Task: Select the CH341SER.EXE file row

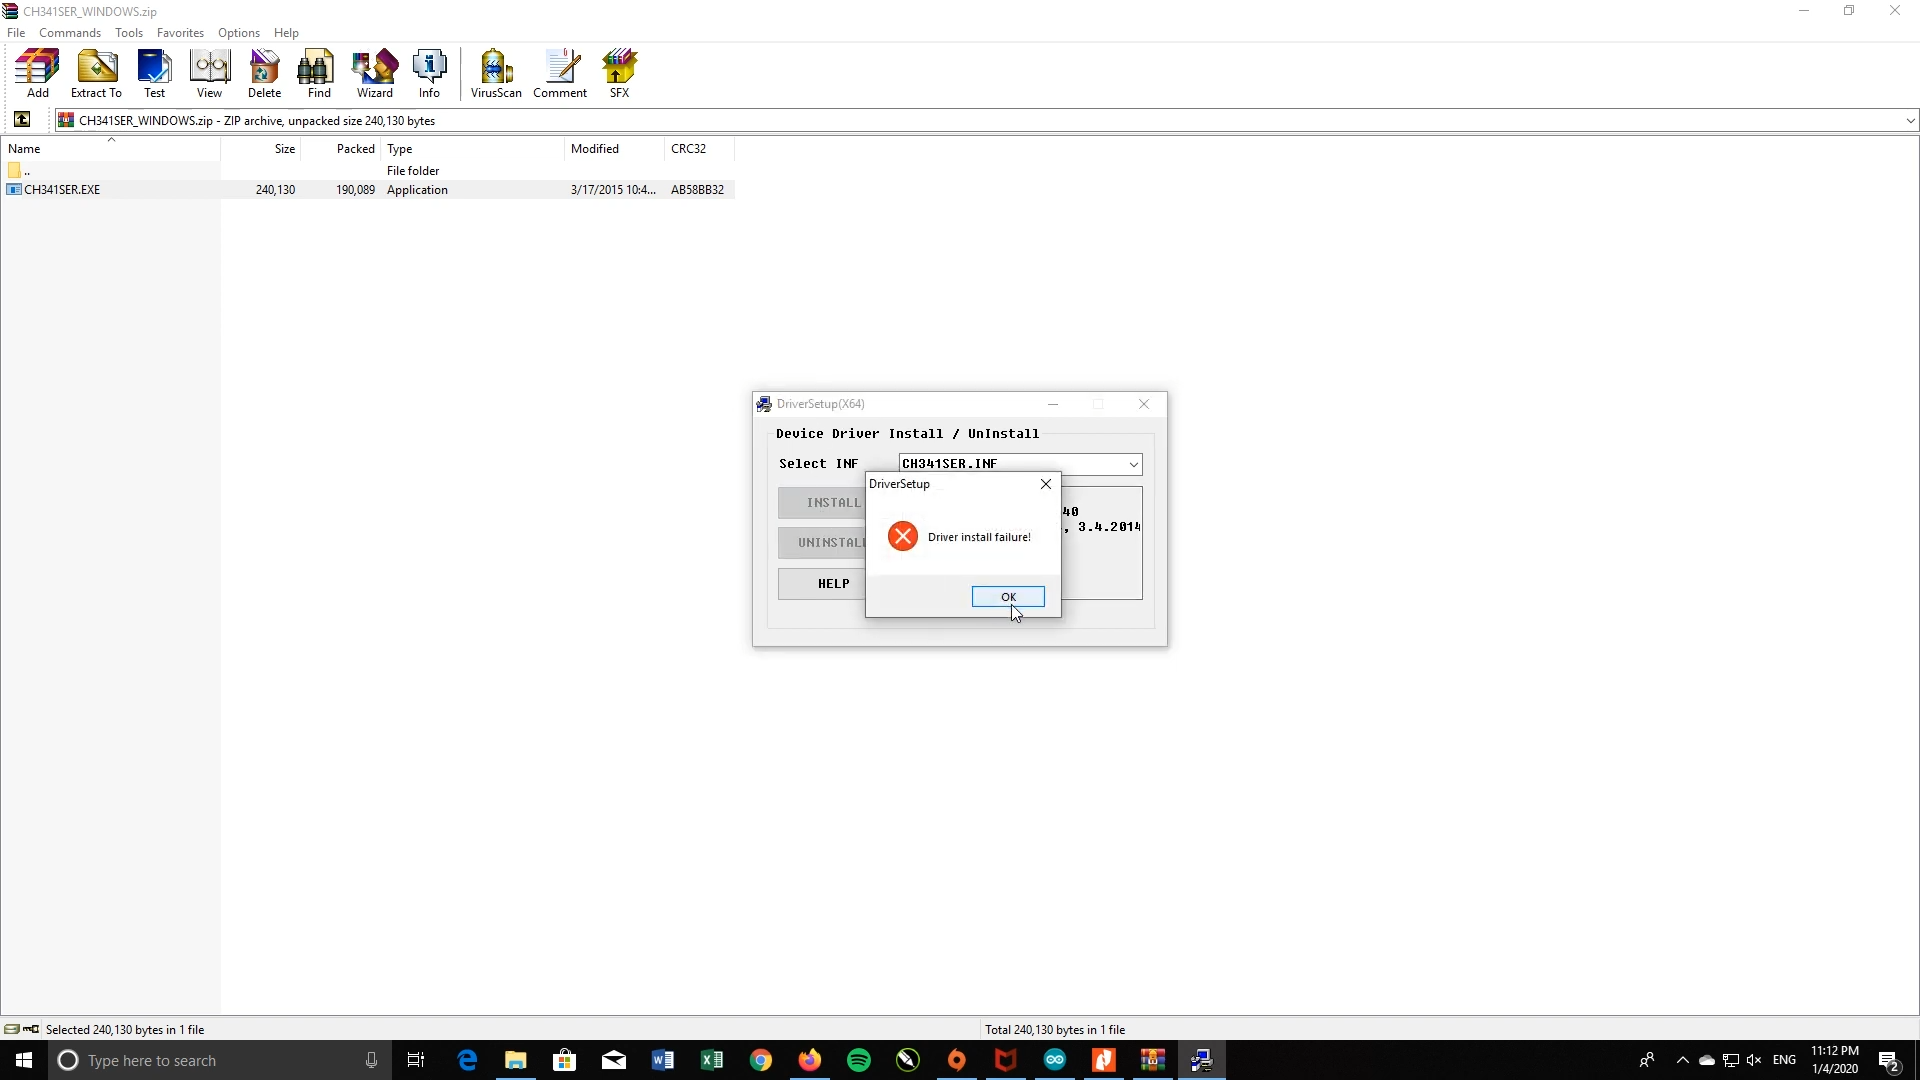Action: [368, 190]
